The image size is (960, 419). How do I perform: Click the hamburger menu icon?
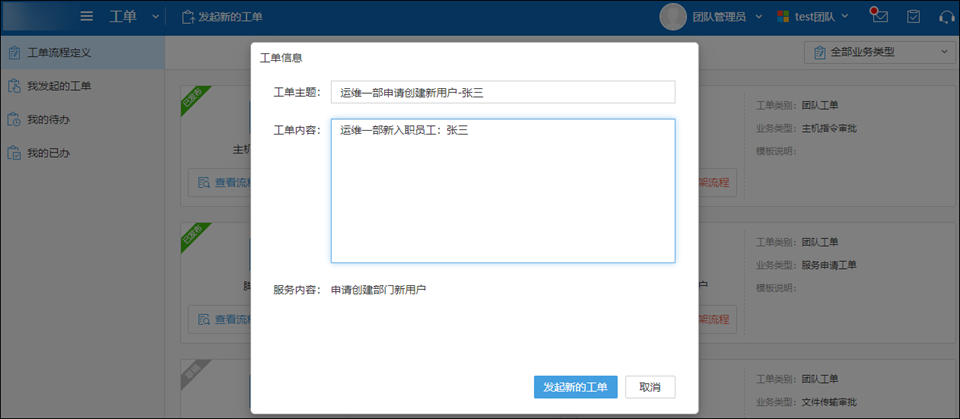click(87, 17)
